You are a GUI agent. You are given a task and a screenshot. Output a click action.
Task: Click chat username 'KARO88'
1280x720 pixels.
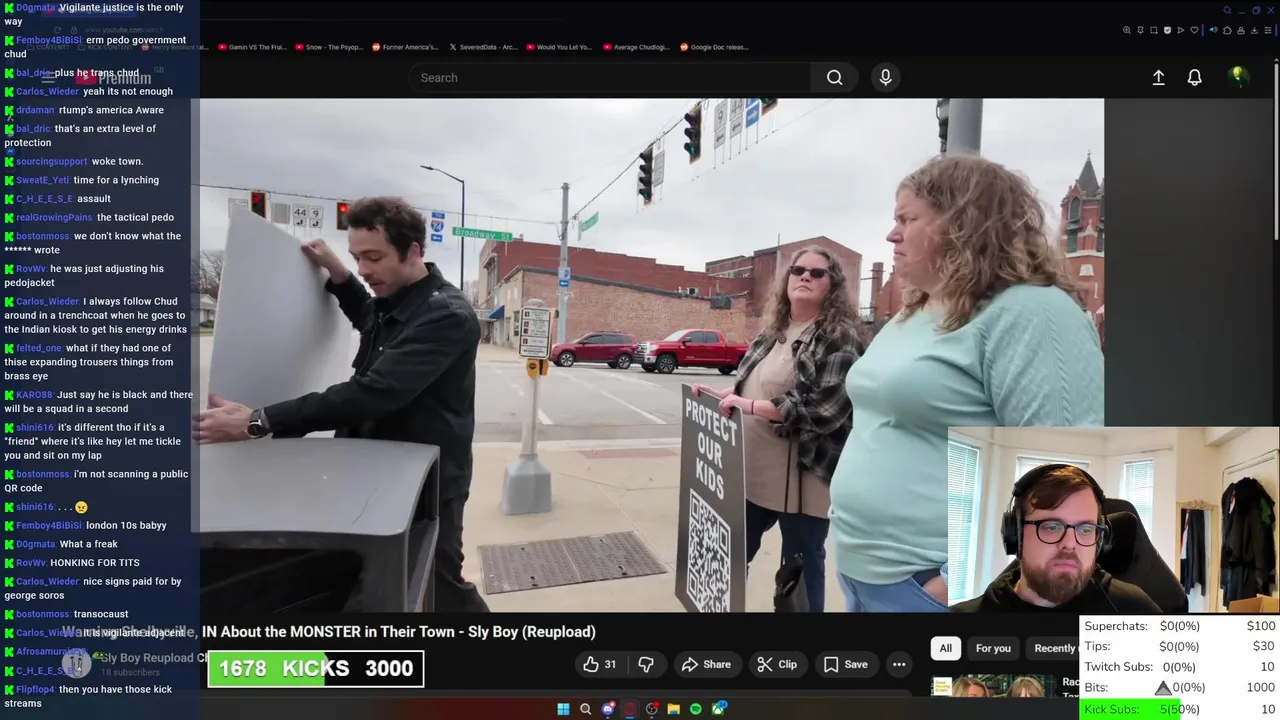[x=35, y=395]
